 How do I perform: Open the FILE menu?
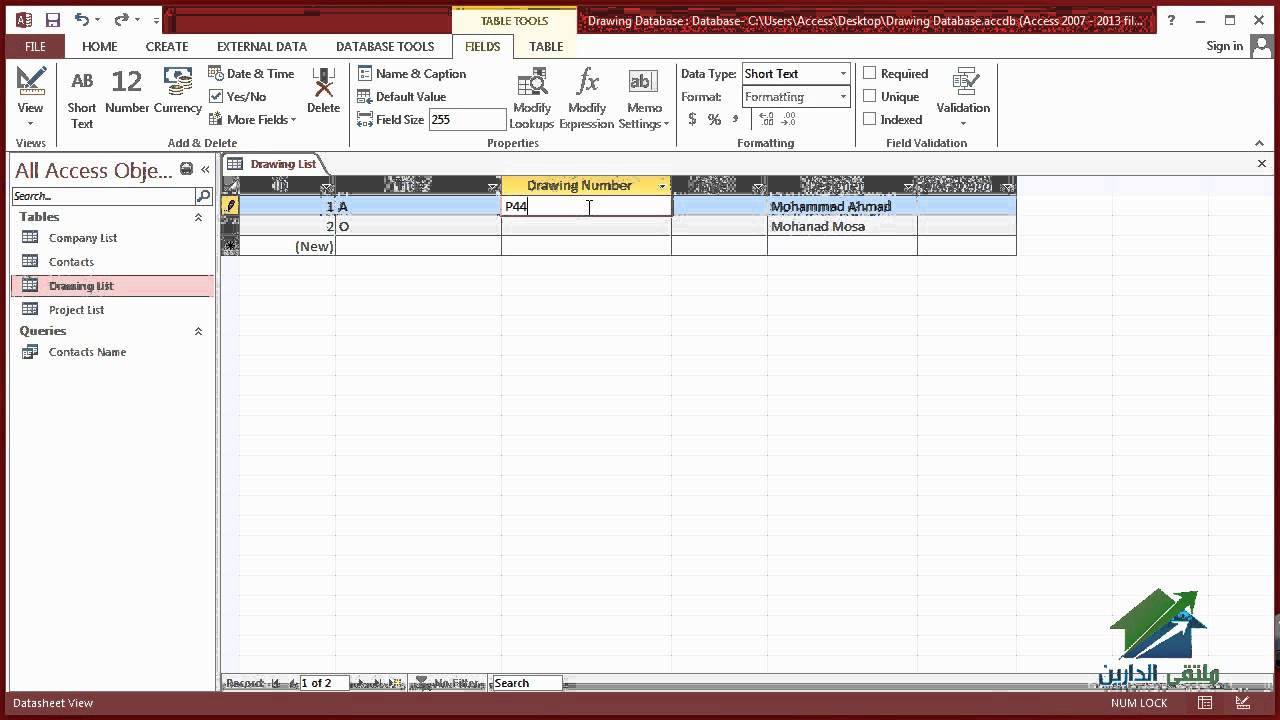click(34, 46)
